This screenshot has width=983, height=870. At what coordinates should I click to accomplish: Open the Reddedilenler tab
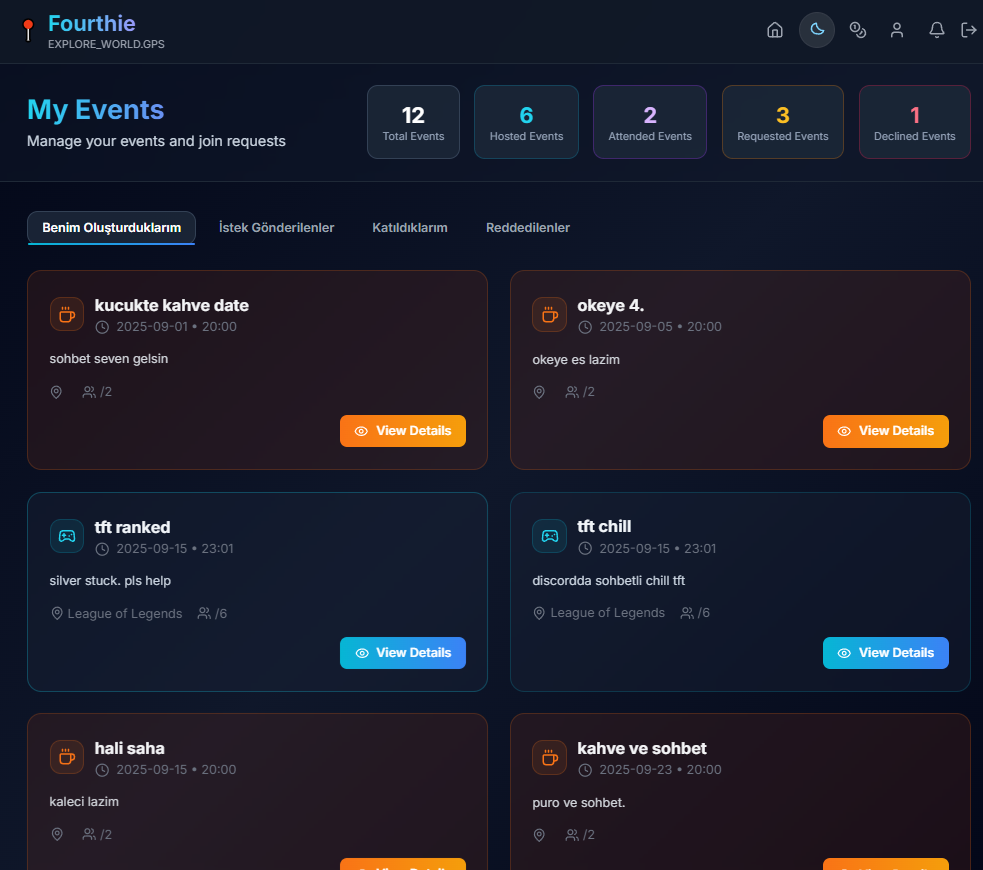(x=528, y=228)
